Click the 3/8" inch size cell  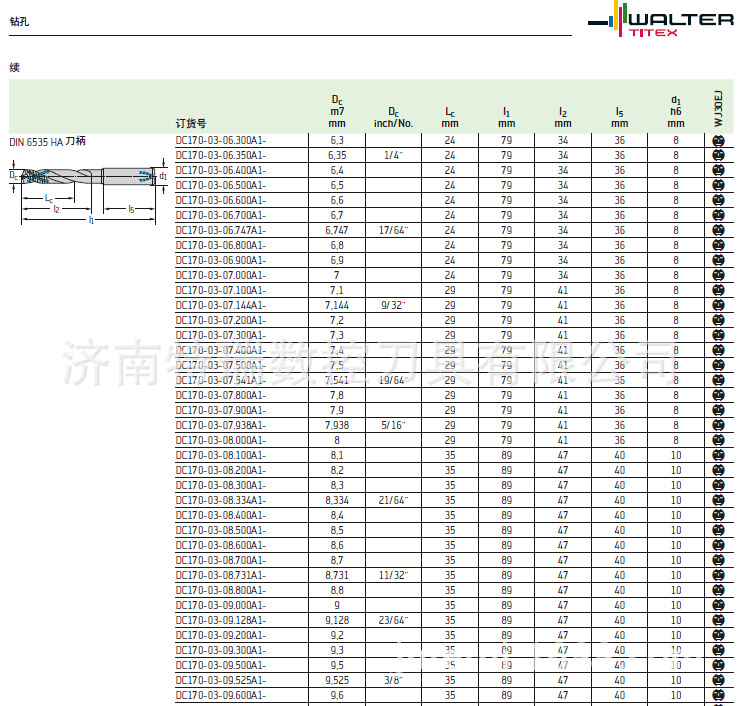tap(393, 680)
